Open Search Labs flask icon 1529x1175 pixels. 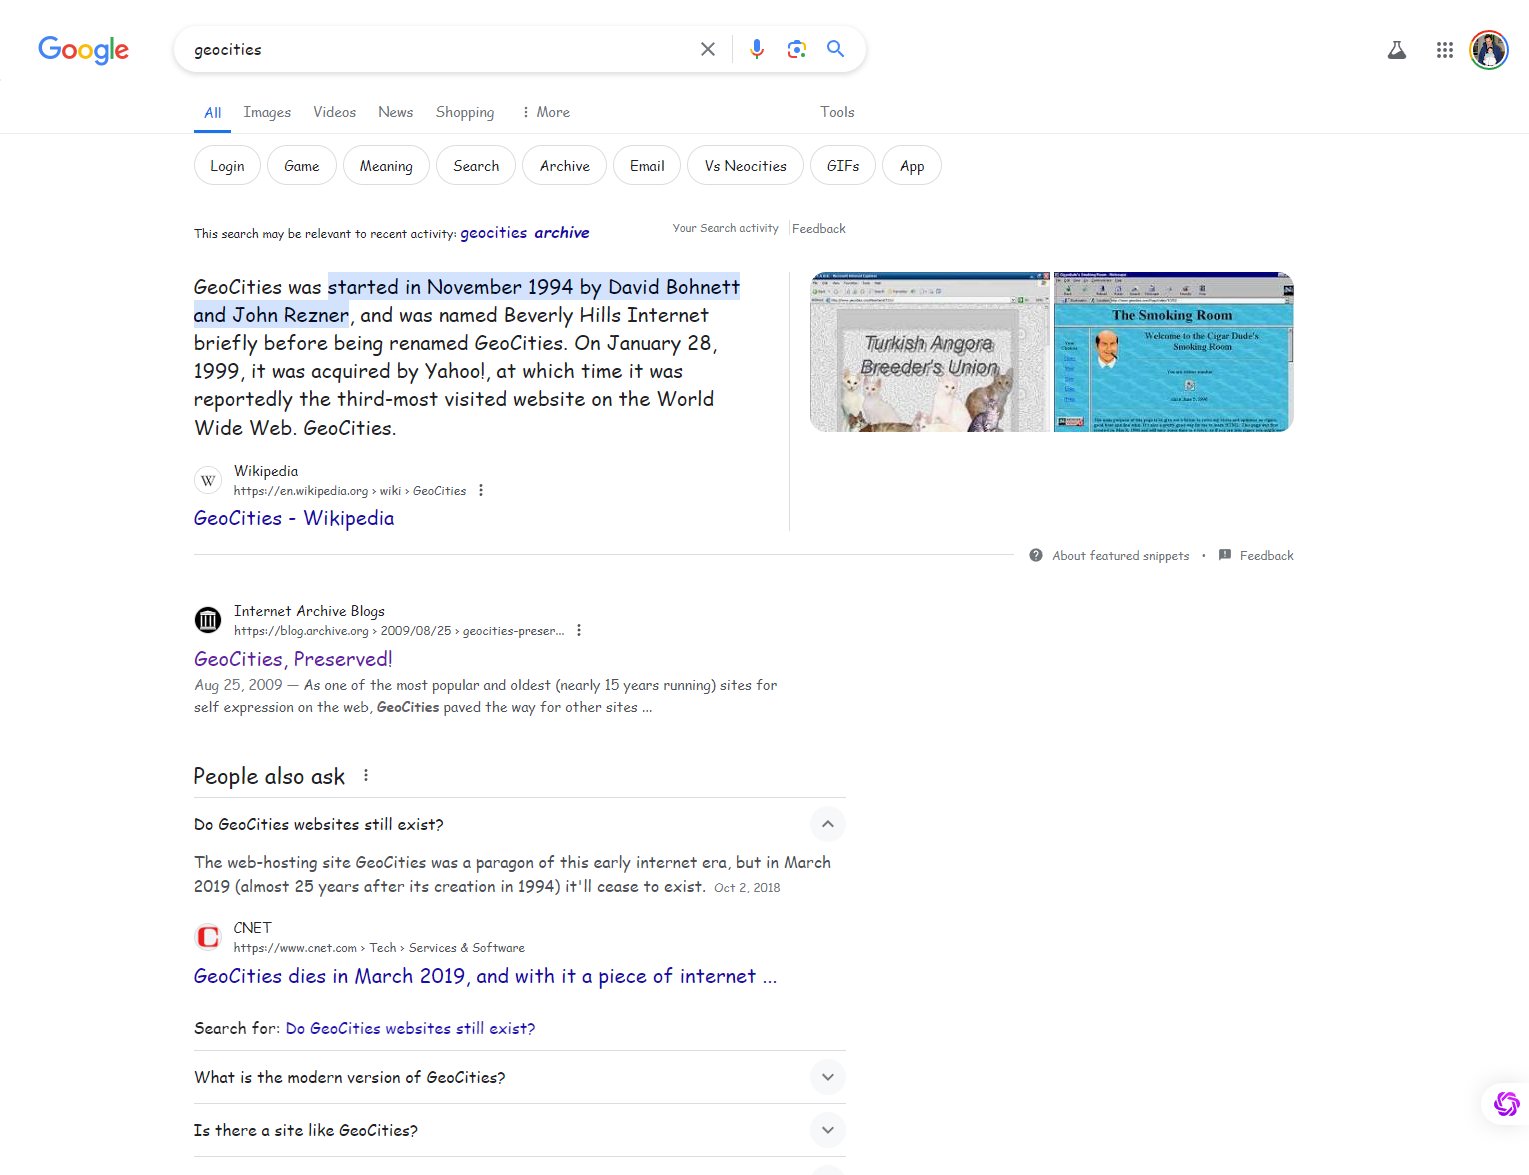[1397, 50]
